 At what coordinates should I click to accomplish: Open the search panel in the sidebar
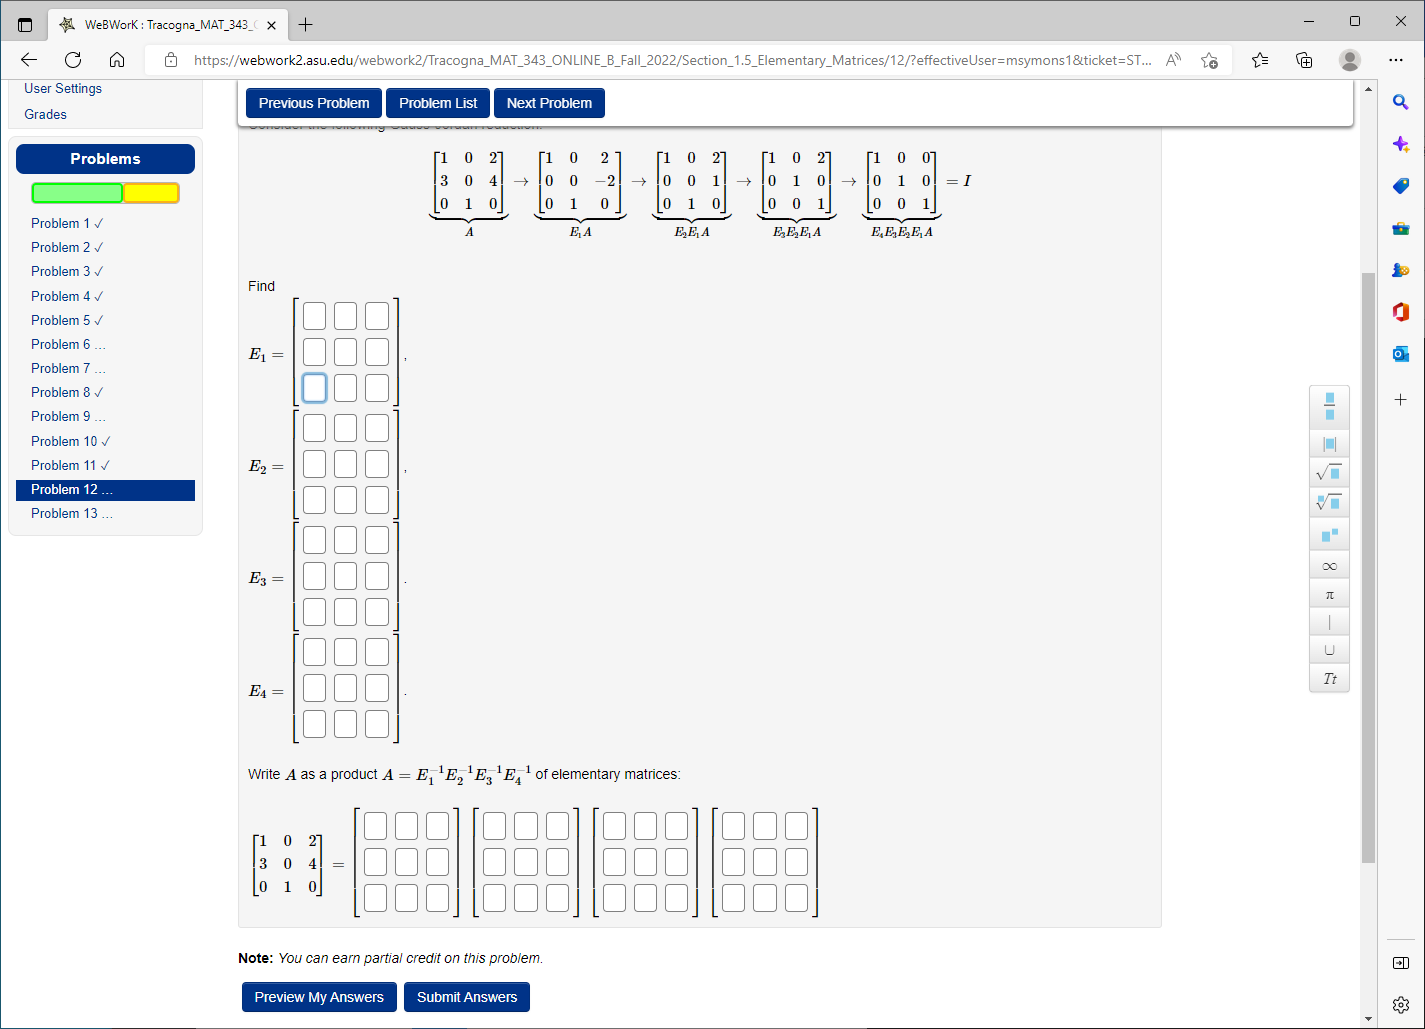(x=1400, y=101)
